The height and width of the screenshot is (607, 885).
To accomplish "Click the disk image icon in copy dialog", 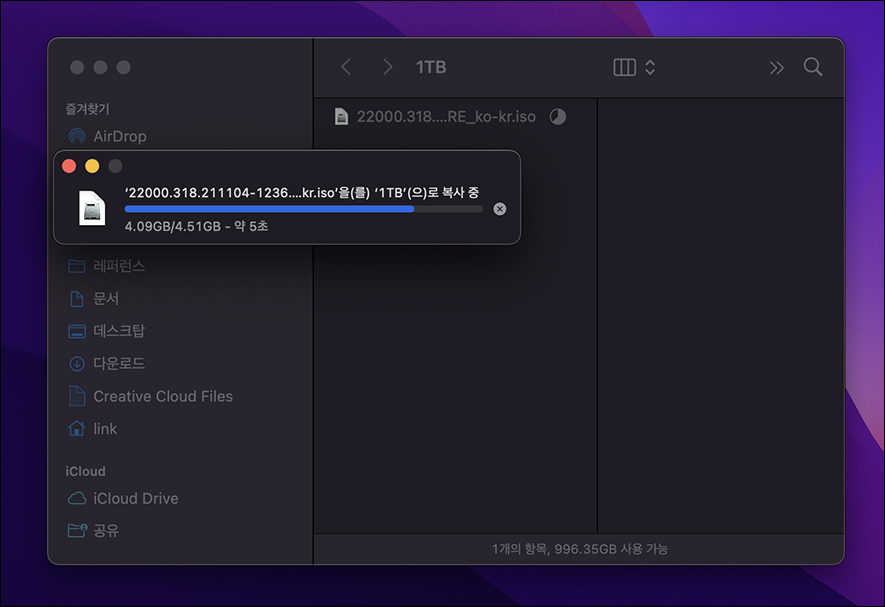I will (92, 208).
